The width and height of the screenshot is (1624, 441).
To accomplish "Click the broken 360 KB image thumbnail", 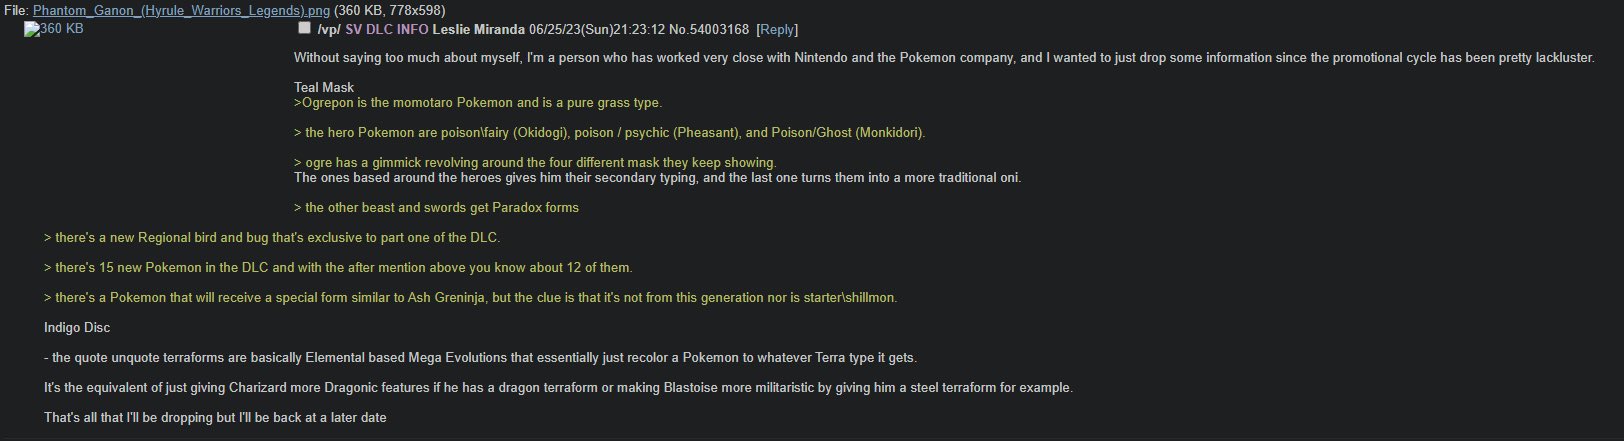I will tap(54, 29).
